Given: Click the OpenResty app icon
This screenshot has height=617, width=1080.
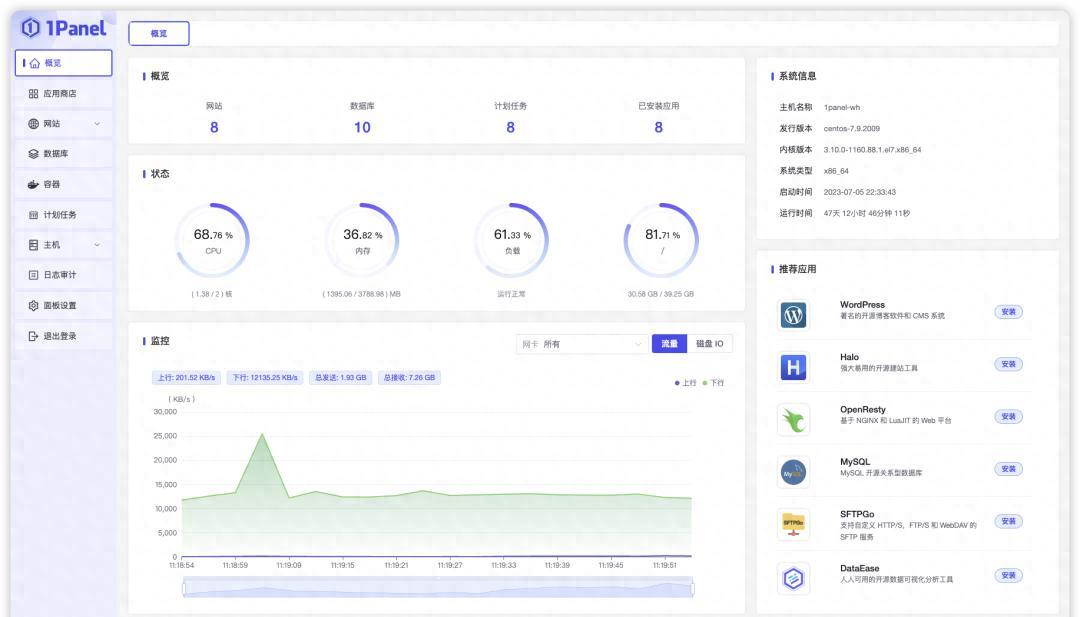Looking at the screenshot, I should 793,420.
